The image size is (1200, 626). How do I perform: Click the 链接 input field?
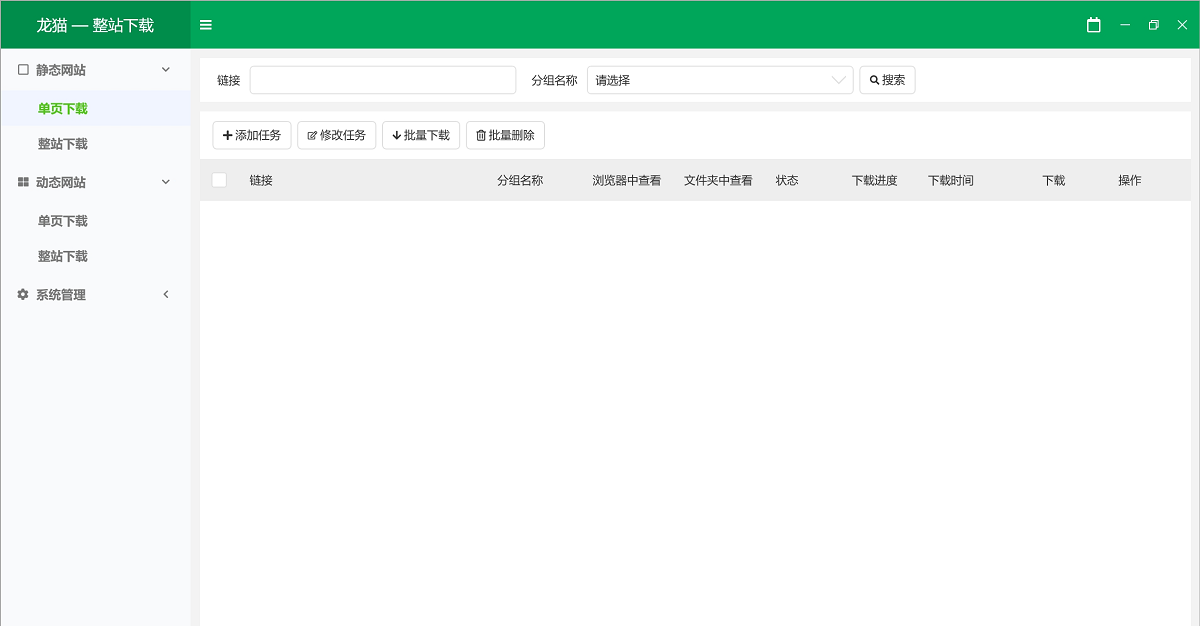pyautogui.click(x=383, y=80)
